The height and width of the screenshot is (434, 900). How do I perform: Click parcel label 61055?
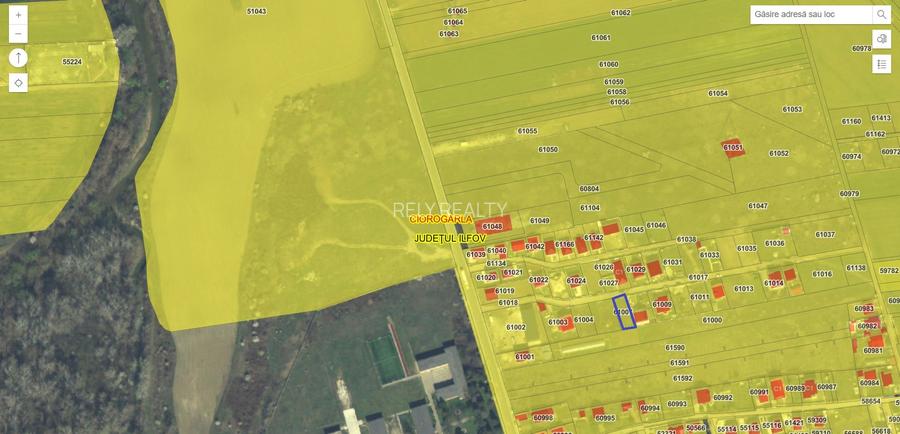[527, 131]
